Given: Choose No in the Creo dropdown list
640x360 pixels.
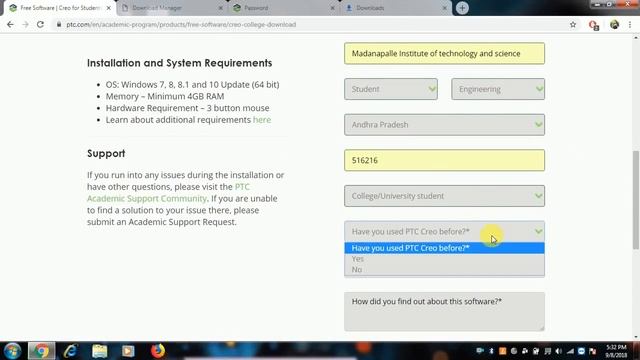Looking at the screenshot, I should (444, 269).
